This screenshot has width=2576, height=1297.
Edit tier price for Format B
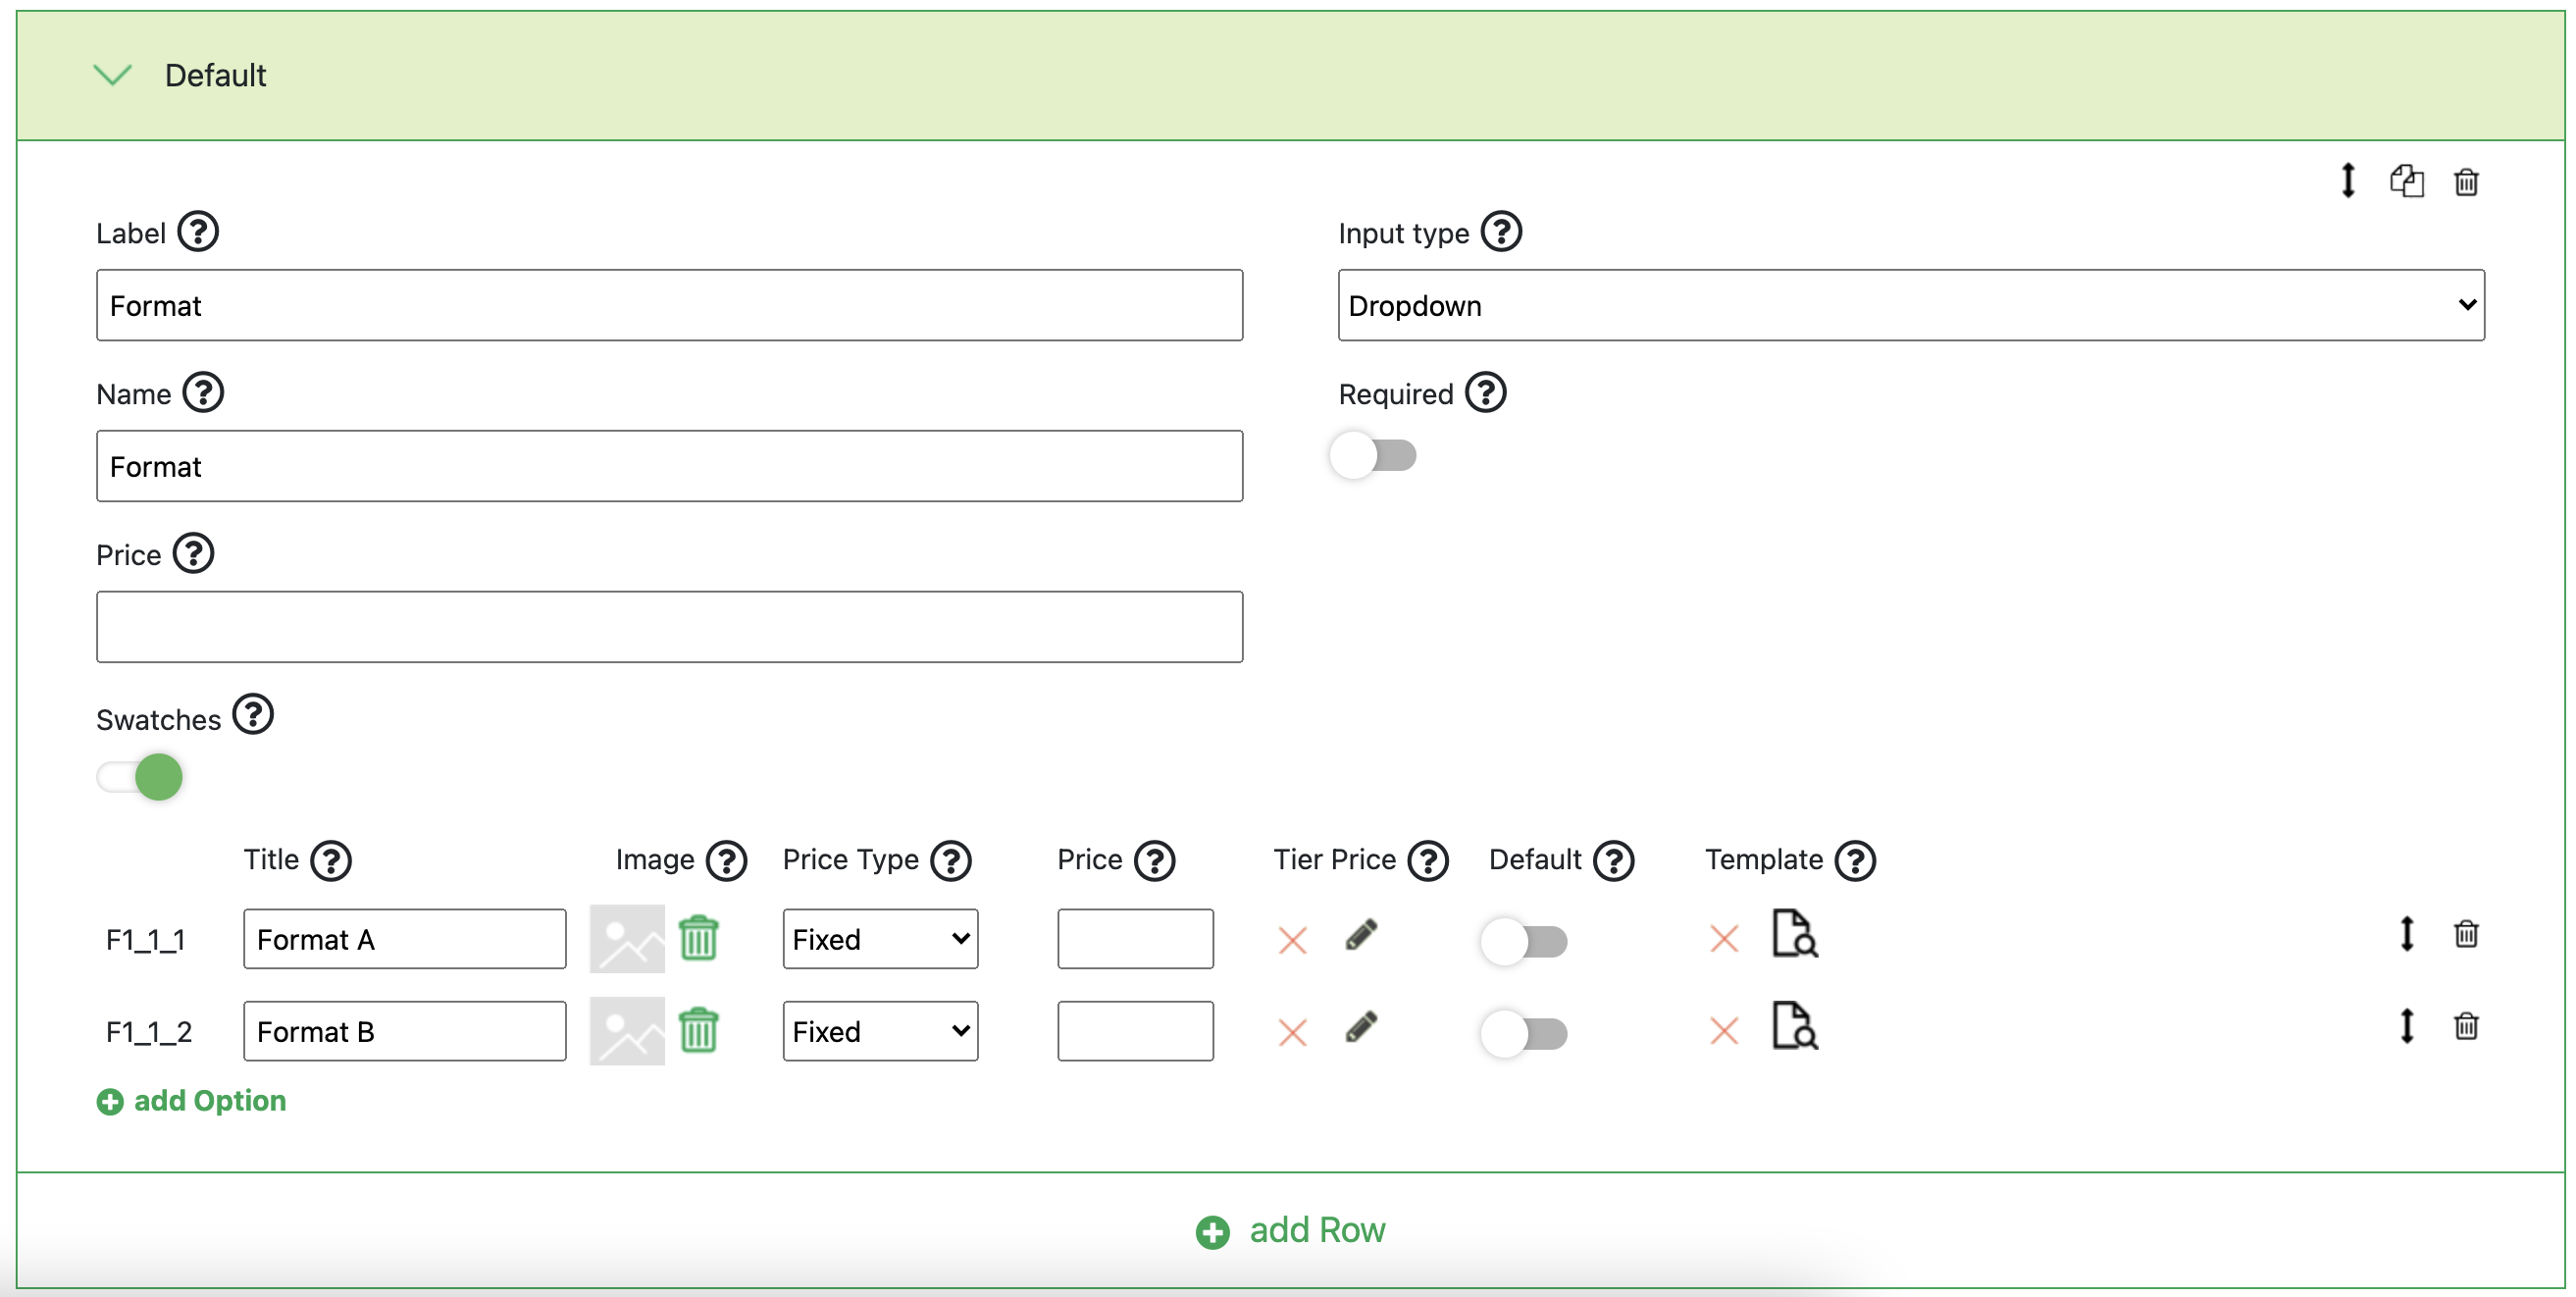point(1361,1028)
